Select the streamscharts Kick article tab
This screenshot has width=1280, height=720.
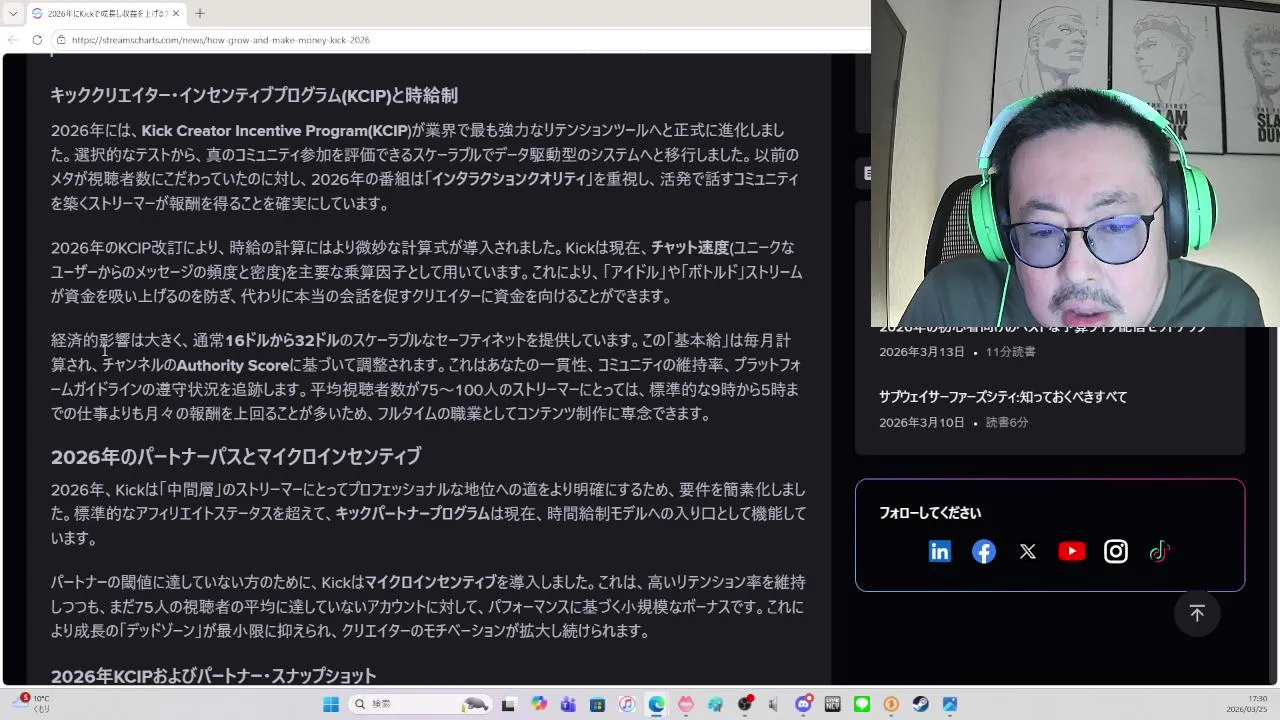pos(106,13)
